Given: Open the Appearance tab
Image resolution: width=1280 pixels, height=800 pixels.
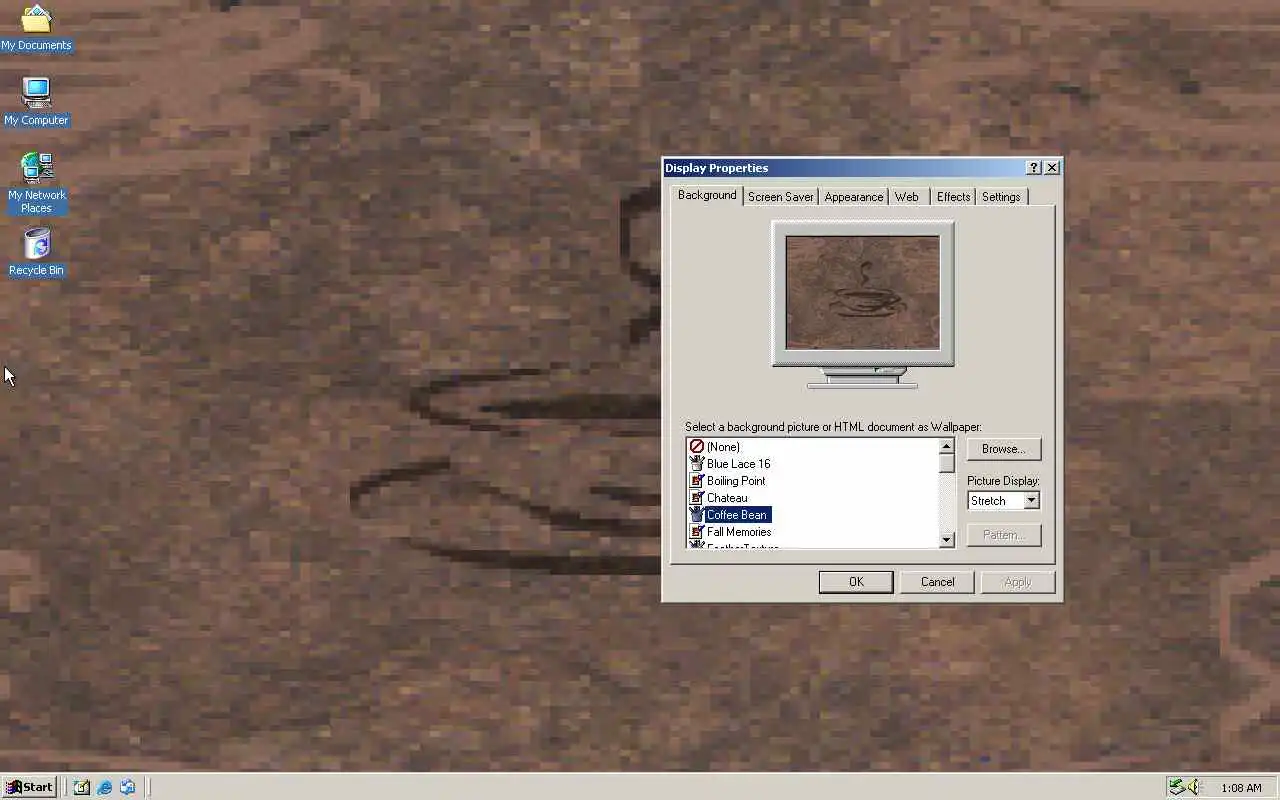Looking at the screenshot, I should pos(854,197).
